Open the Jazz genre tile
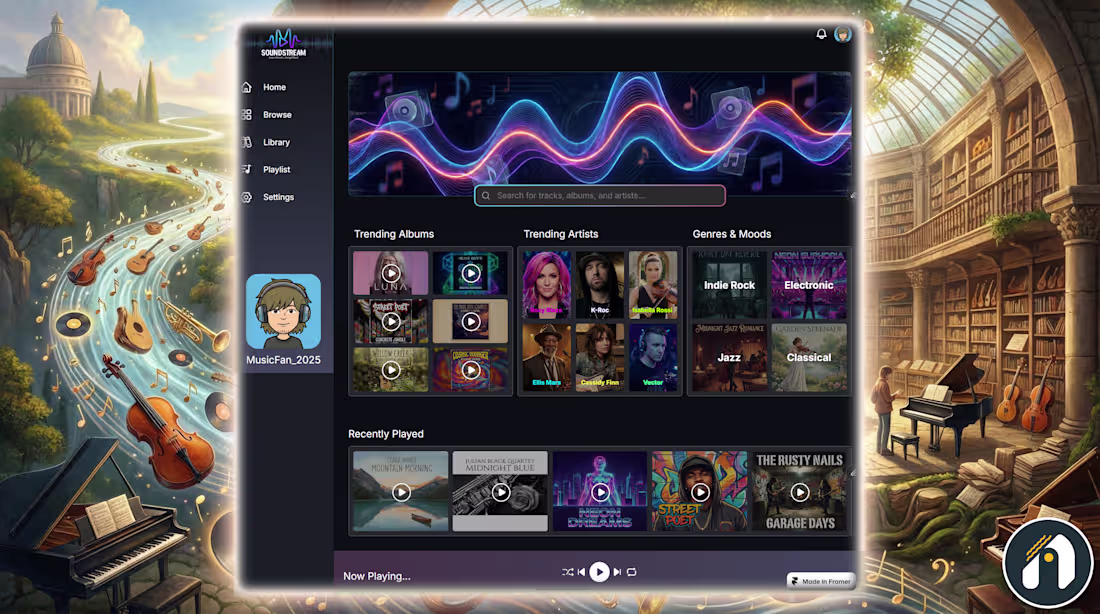This screenshot has width=1100, height=614. [727, 357]
